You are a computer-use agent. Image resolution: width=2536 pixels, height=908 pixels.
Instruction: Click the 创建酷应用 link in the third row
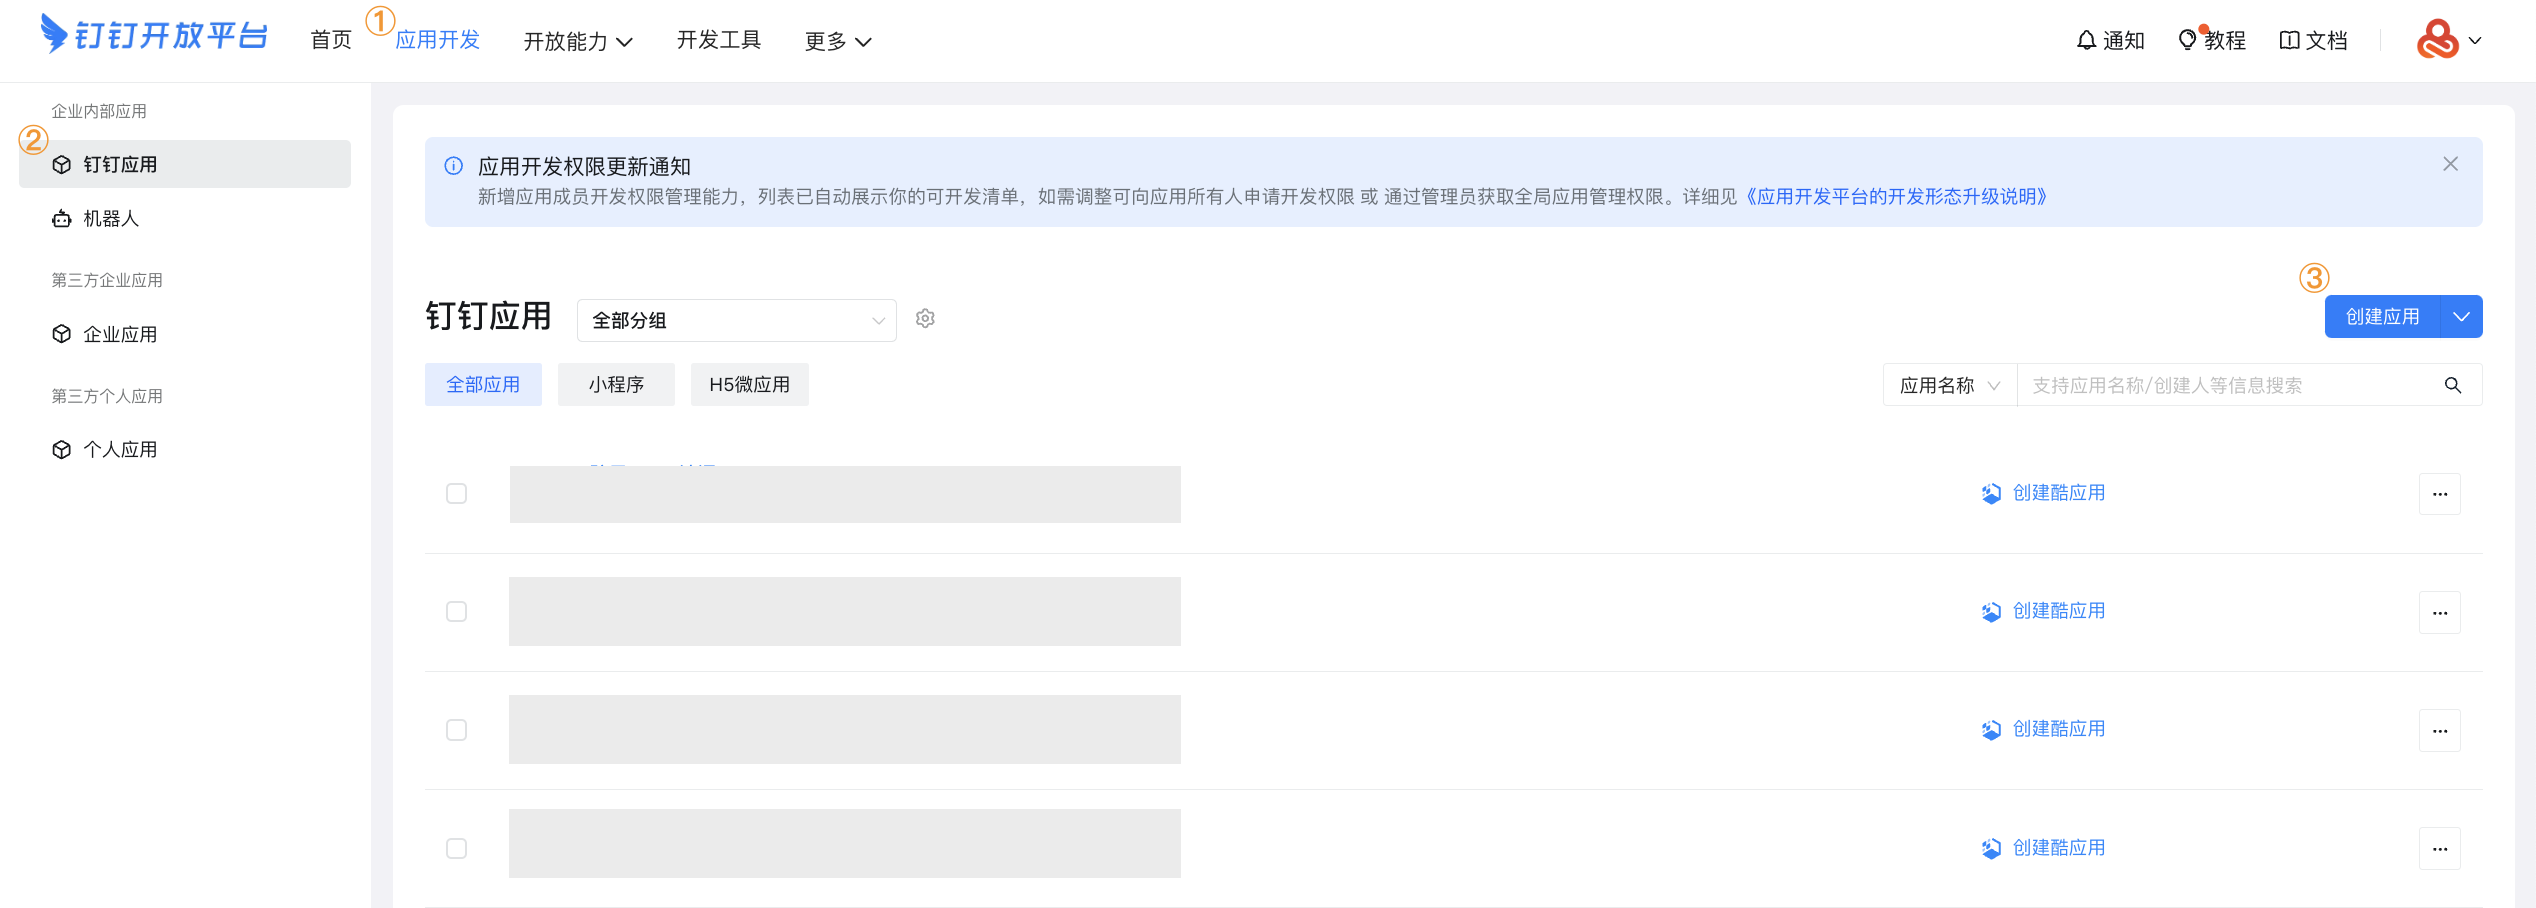[x=2044, y=729]
